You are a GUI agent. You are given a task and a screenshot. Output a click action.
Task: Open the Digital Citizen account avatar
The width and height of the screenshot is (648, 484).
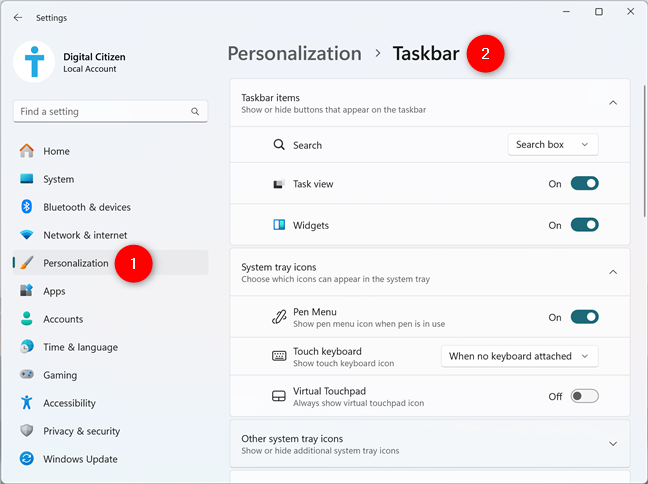(34, 62)
